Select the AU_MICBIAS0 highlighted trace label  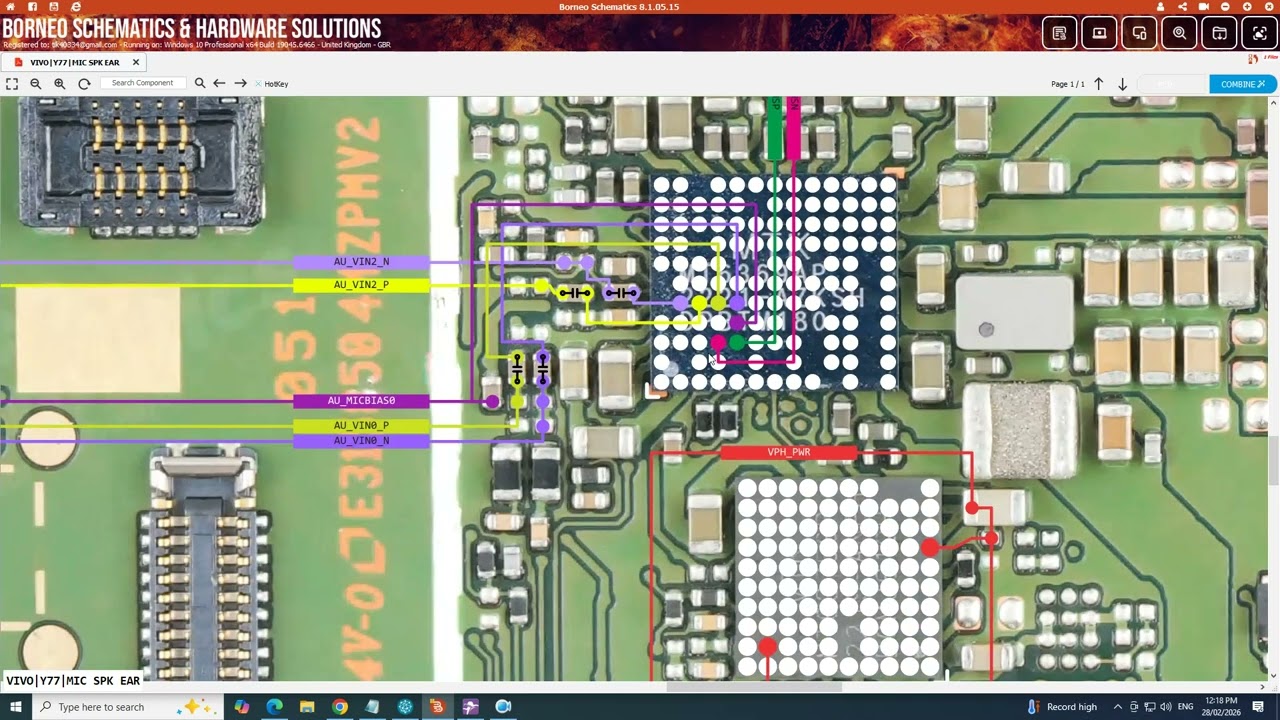tap(360, 400)
